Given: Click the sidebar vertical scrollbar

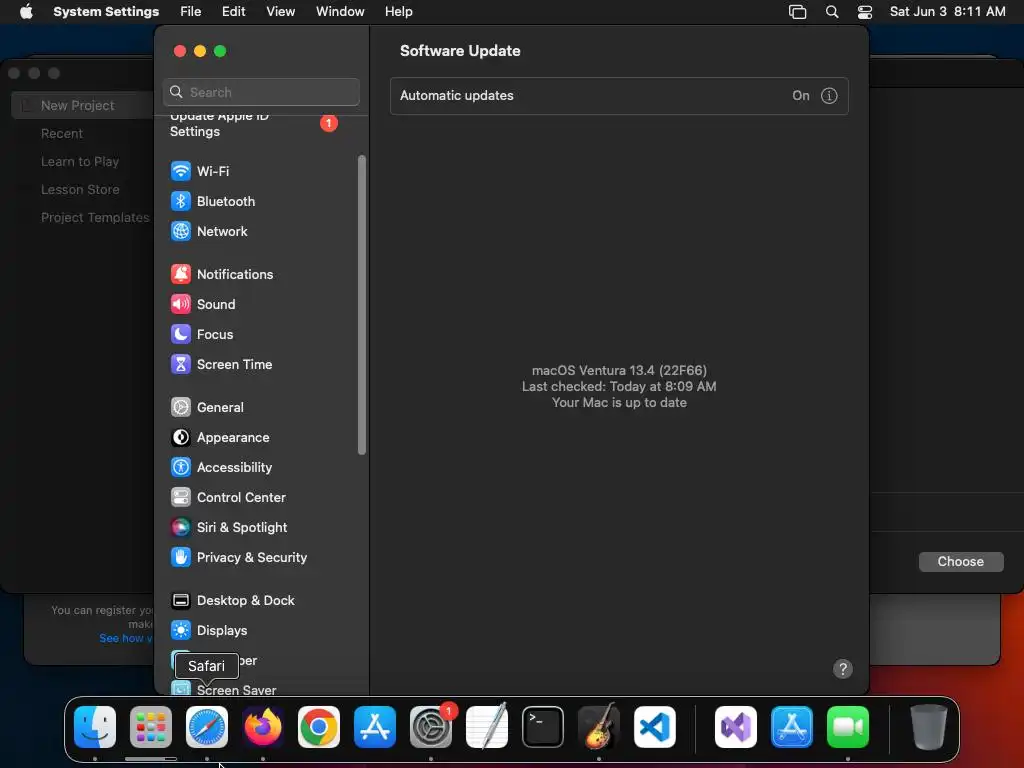Looking at the screenshot, I should click(362, 304).
